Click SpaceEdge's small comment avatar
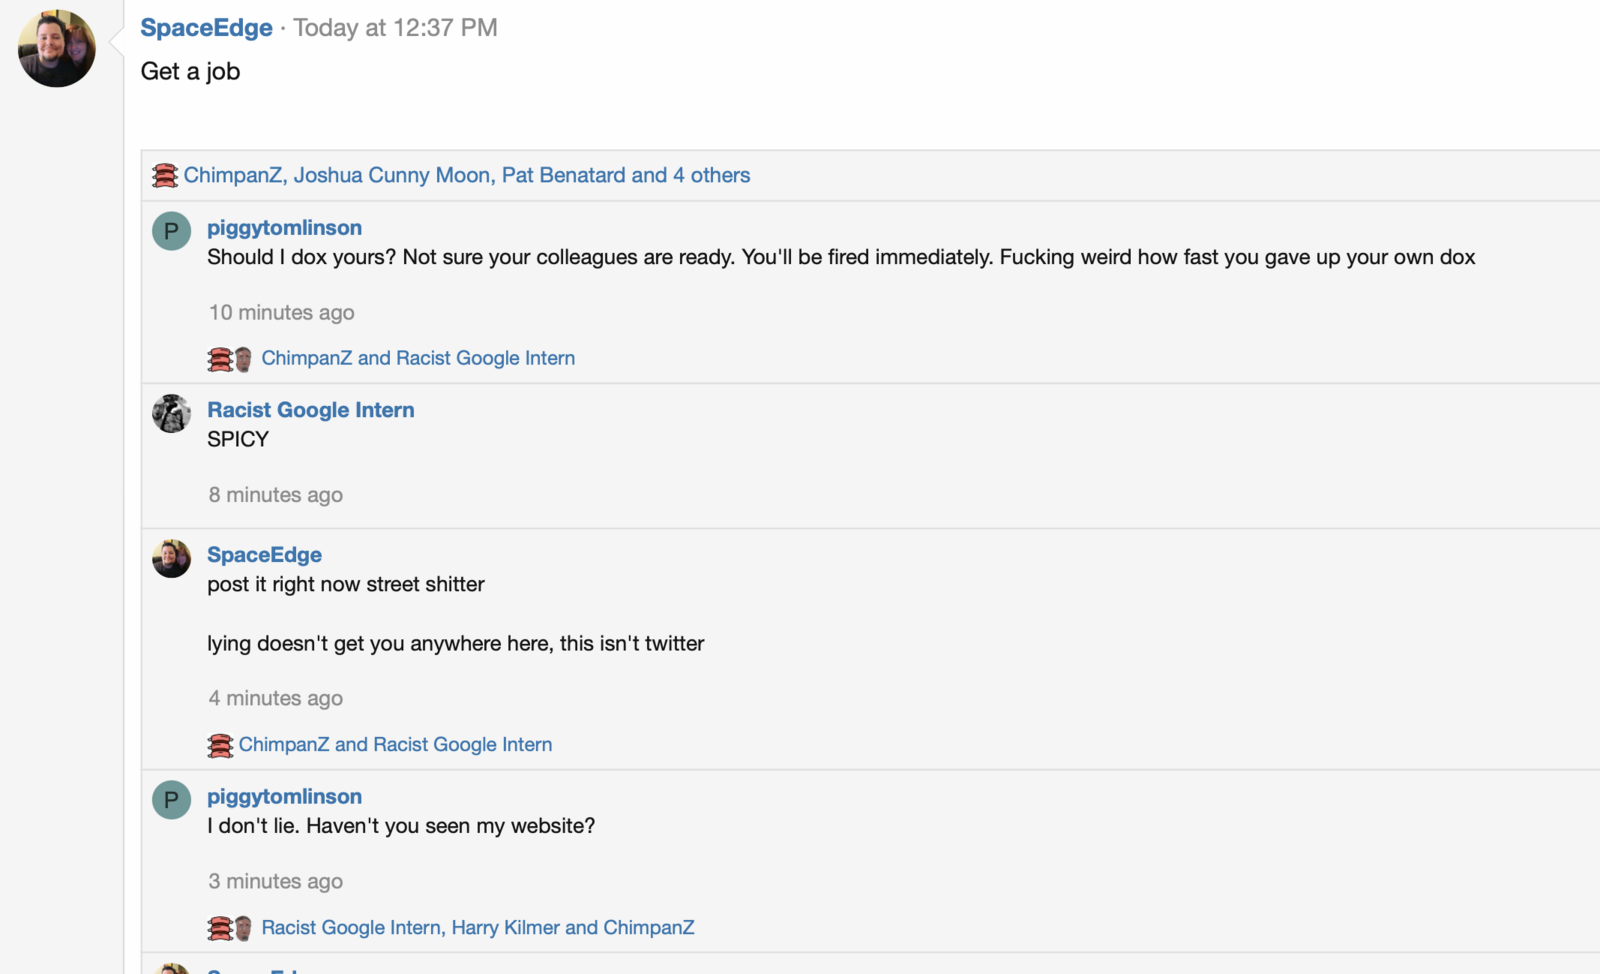Viewport: 1600px width, 974px height. (x=171, y=559)
